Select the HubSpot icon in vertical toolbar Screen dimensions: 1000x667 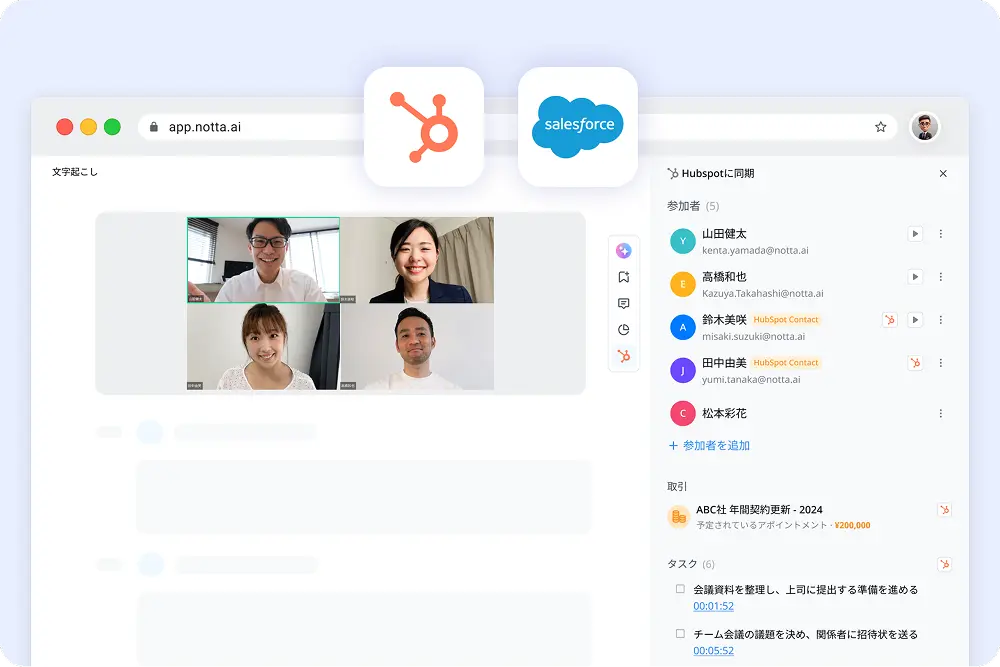[624, 356]
